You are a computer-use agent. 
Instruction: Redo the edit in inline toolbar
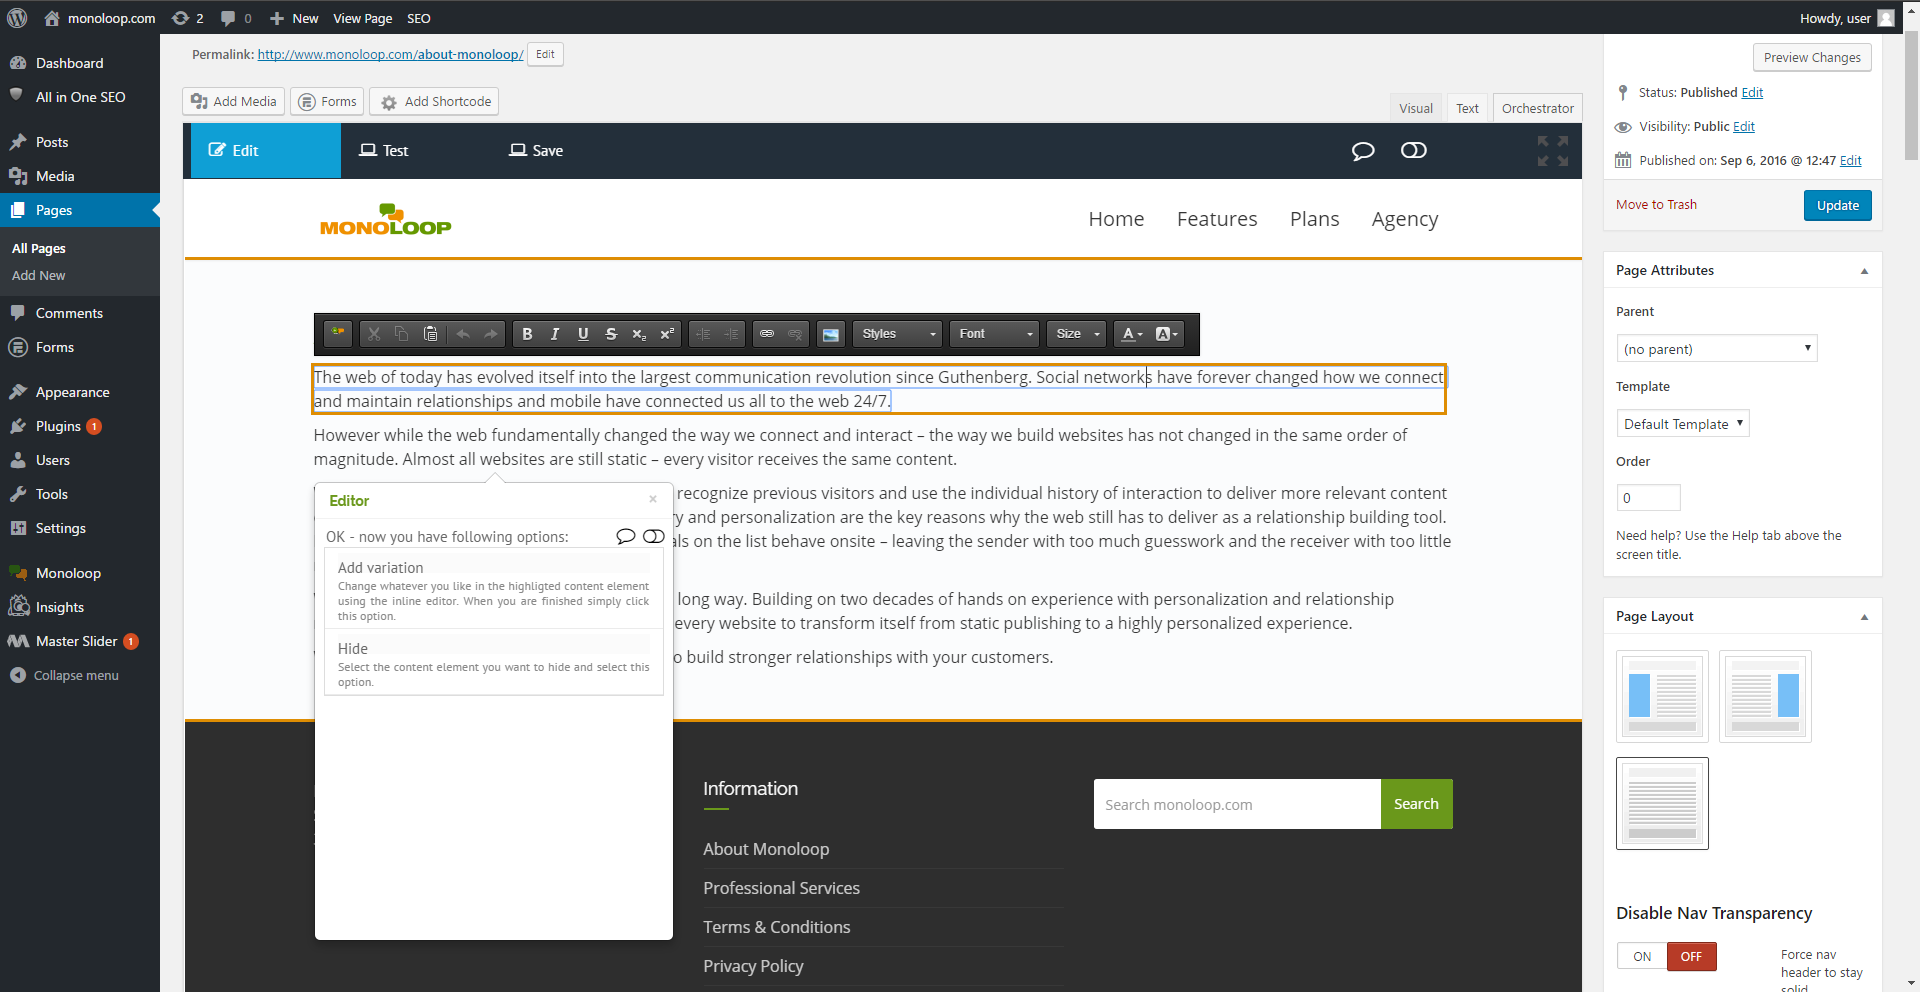coord(491,334)
